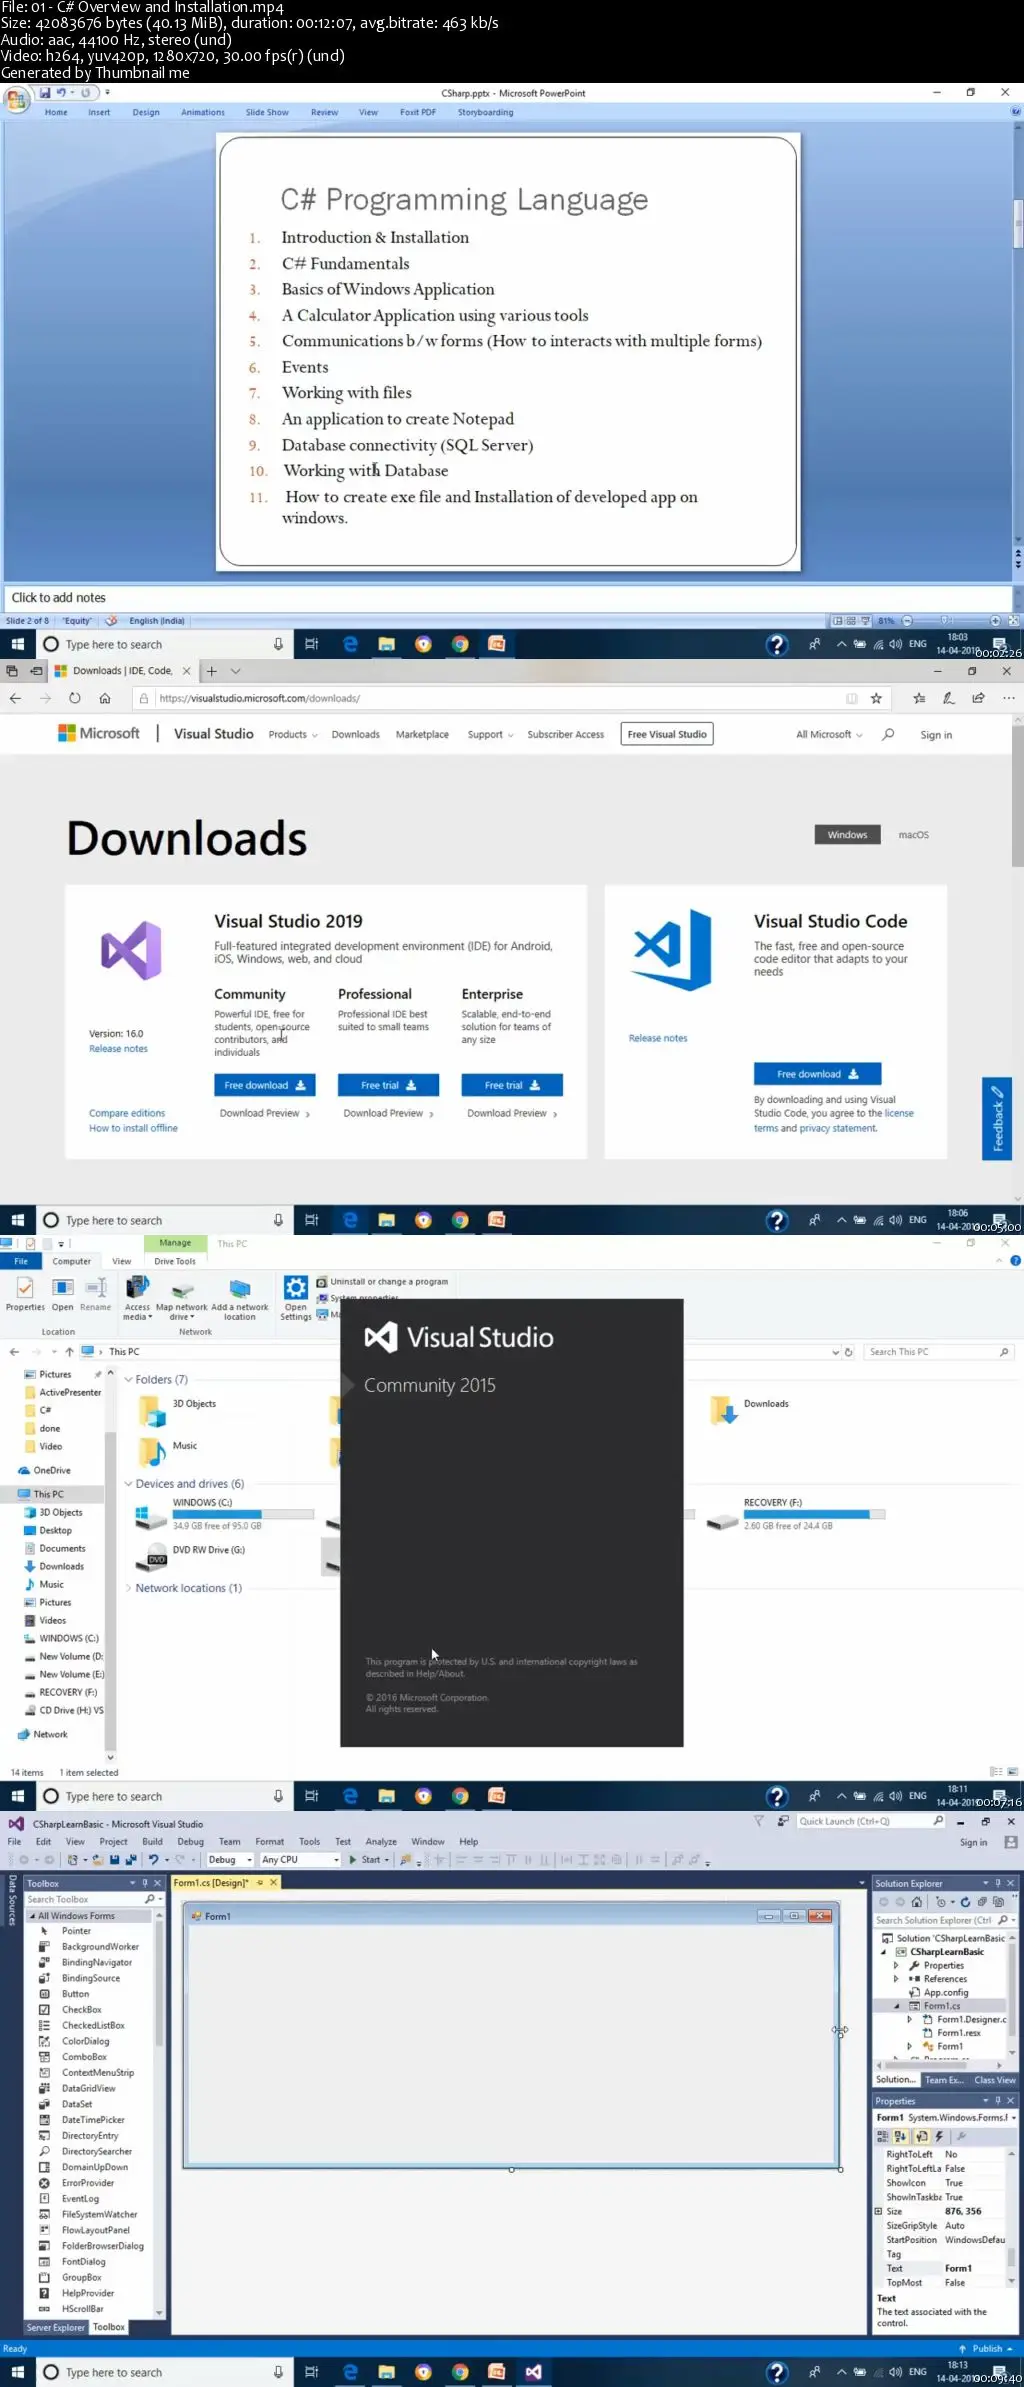The image size is (1024, 2387).
Task: Collapse the Folders (7) group in Explorer
Action: click(128, 1379)
